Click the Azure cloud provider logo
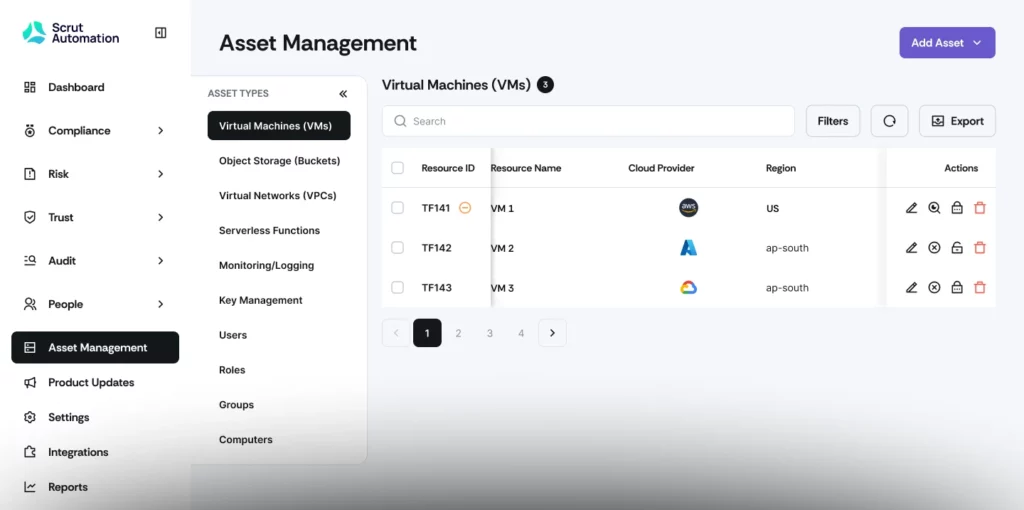The height and width of the screenshot is (510, 1024). click(x=688, y=248)
